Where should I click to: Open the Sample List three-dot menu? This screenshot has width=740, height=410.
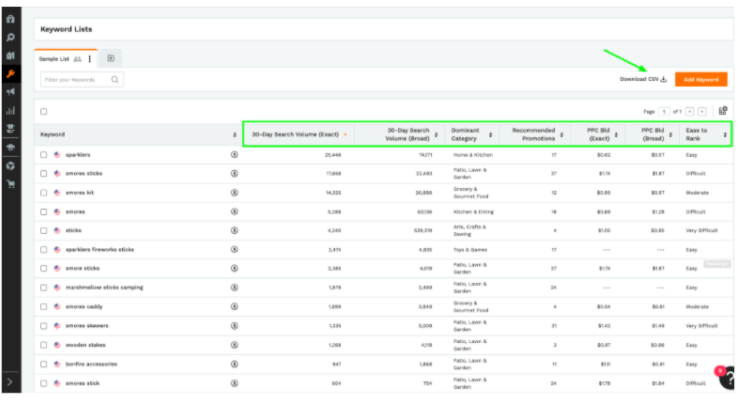click(90, 59)
